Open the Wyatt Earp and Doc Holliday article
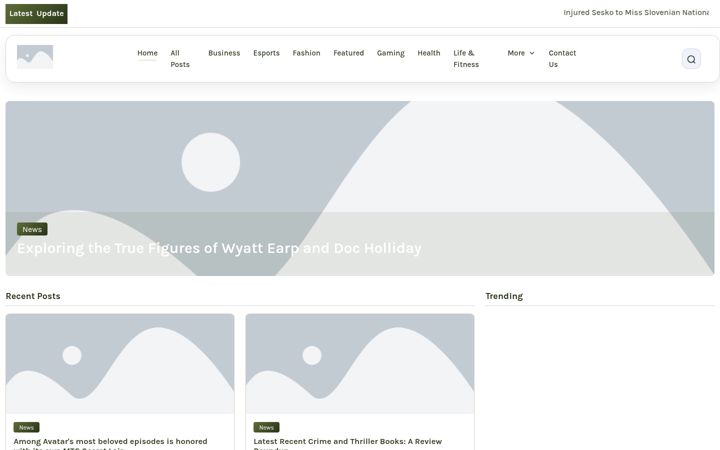Screen dimensions: 720x450 coord(219,248)
